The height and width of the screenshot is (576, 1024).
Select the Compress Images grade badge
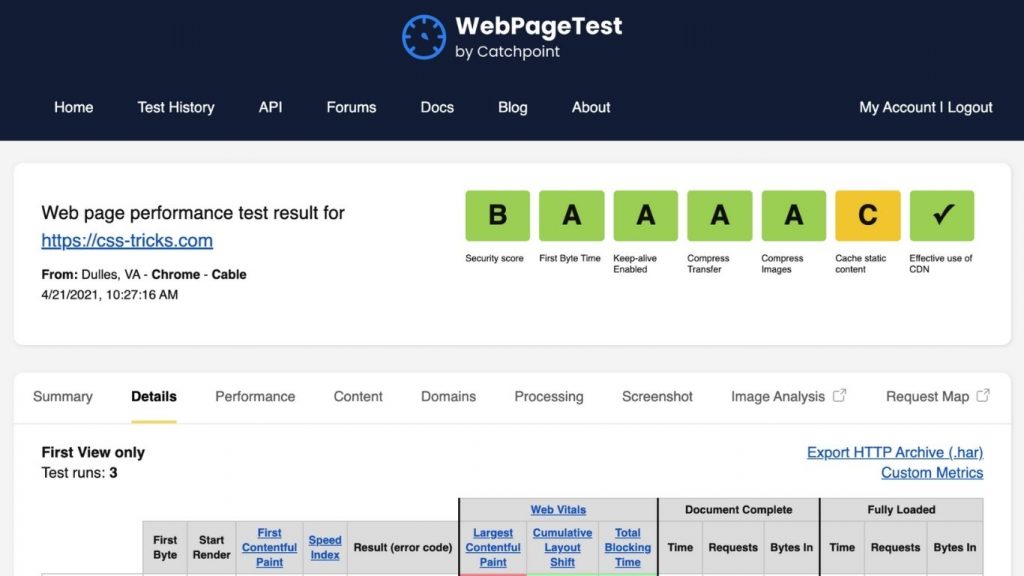tap(793, 215)
